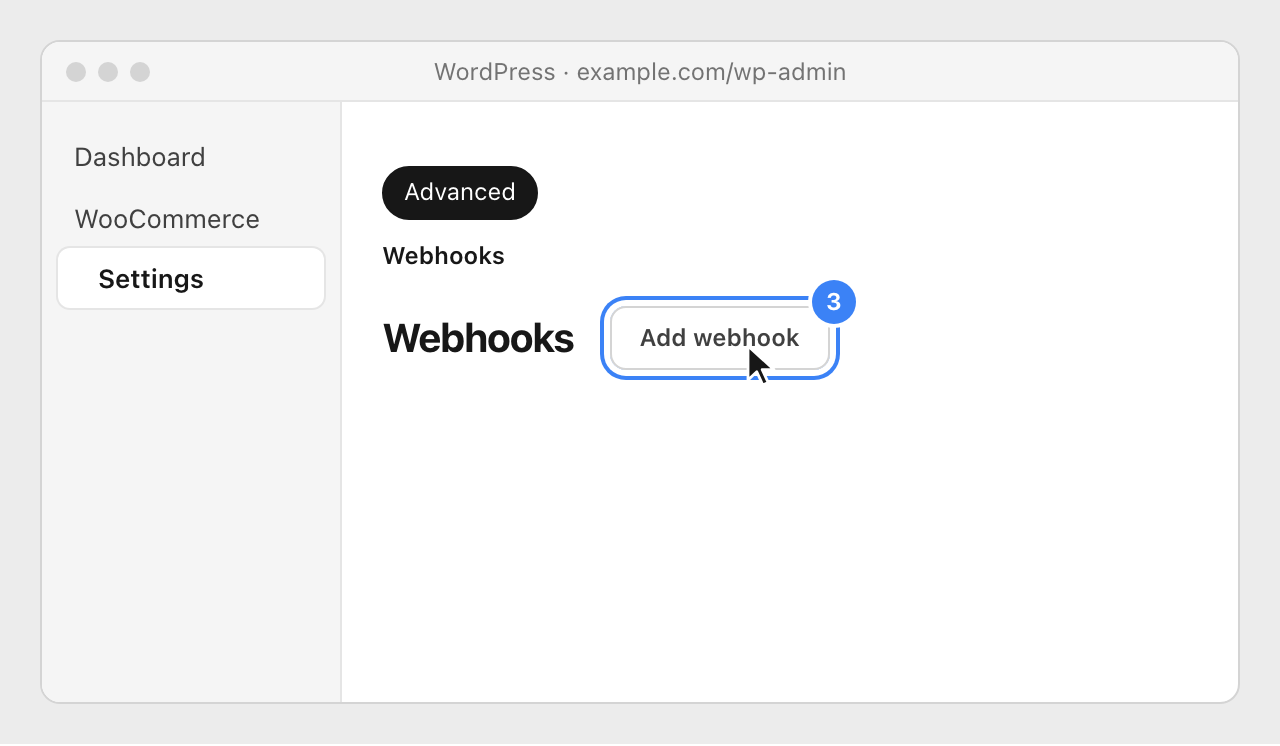Viewport: 1280px width, 746px height.
Task: Click the large Webhooks page heading
Action: tap(478, 338)
